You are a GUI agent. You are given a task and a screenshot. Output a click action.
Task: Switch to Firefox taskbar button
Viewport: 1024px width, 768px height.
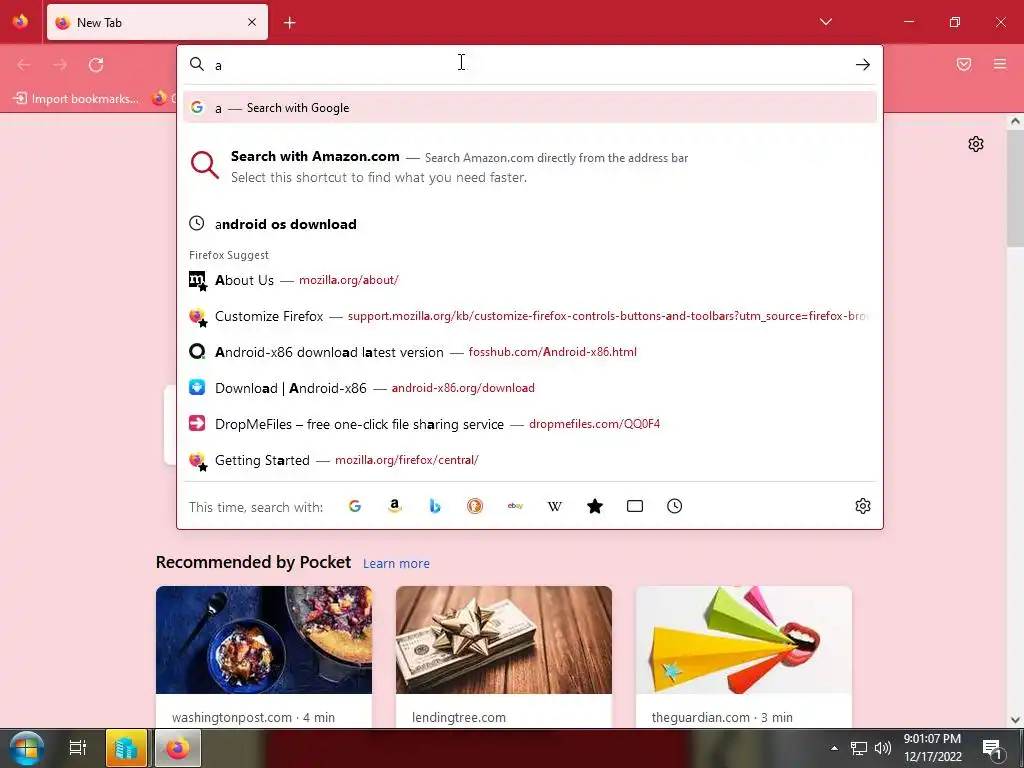tap(178, 748)
